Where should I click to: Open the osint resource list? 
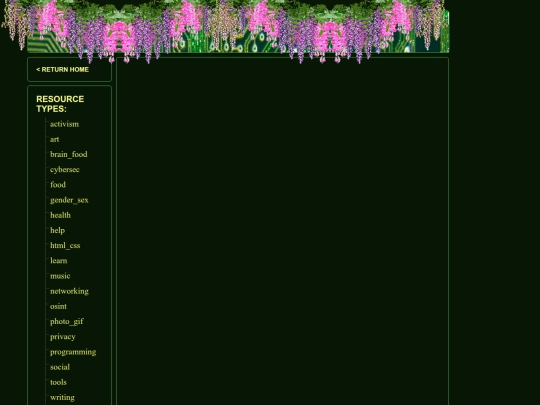[59, 307]
